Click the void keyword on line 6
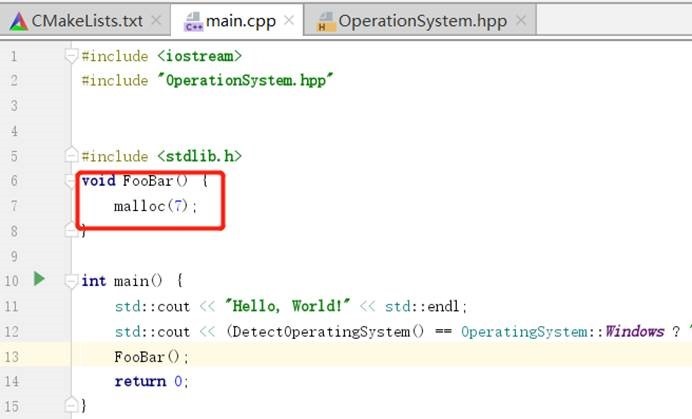This screenshot has height=419, width=692. pos(99,181)
